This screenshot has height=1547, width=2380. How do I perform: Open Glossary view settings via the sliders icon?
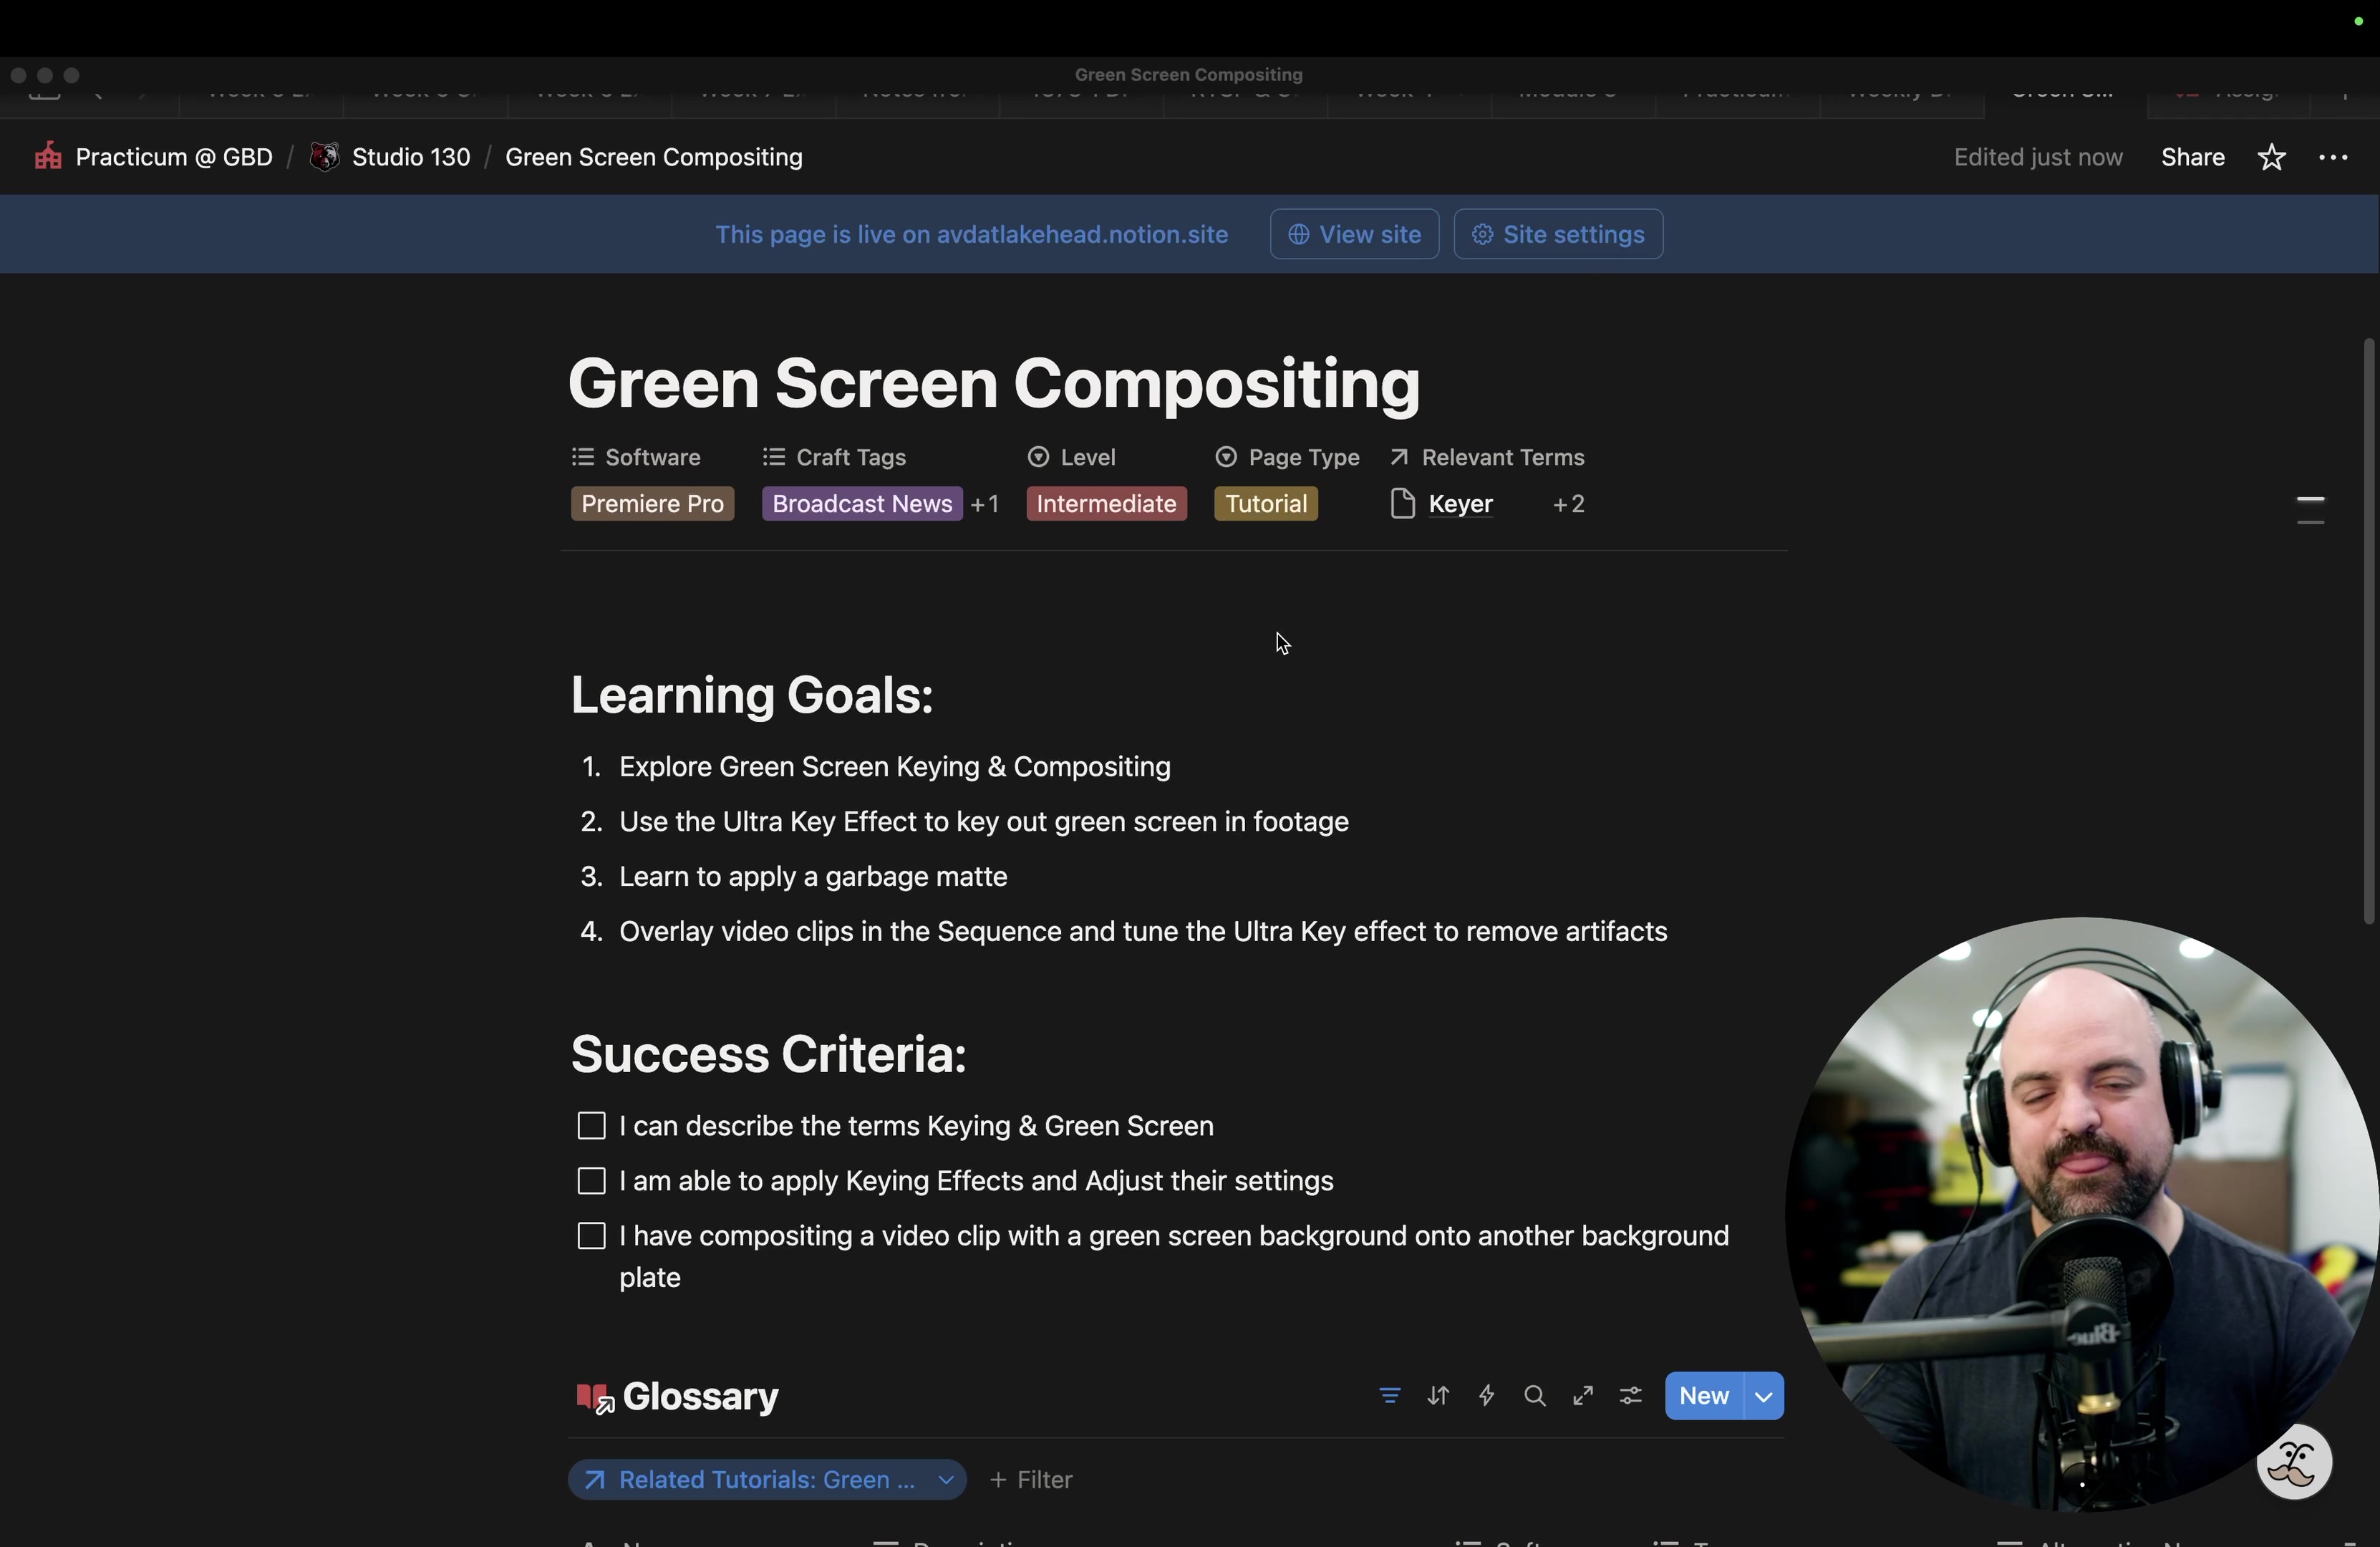pyautogui.click(x=1630, y=1395)
